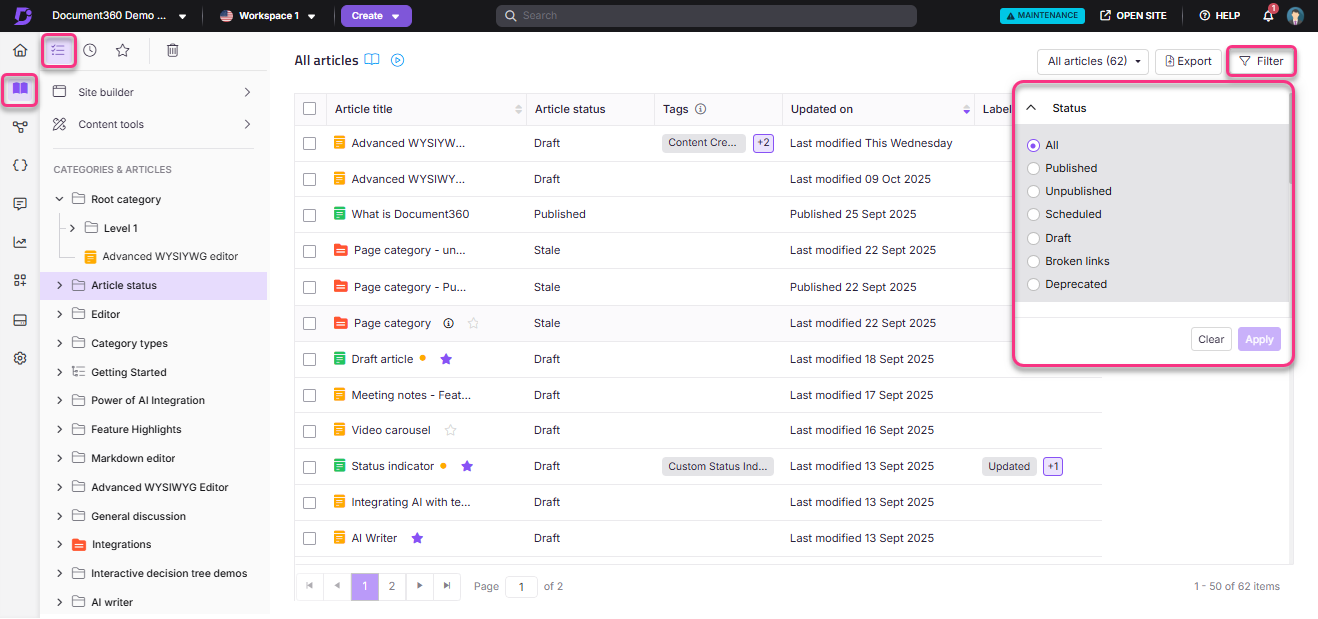The width and height of the screenshot is (1318, 619).
Task: Open the Recent clock icon tab
Action: coord(90,50)
